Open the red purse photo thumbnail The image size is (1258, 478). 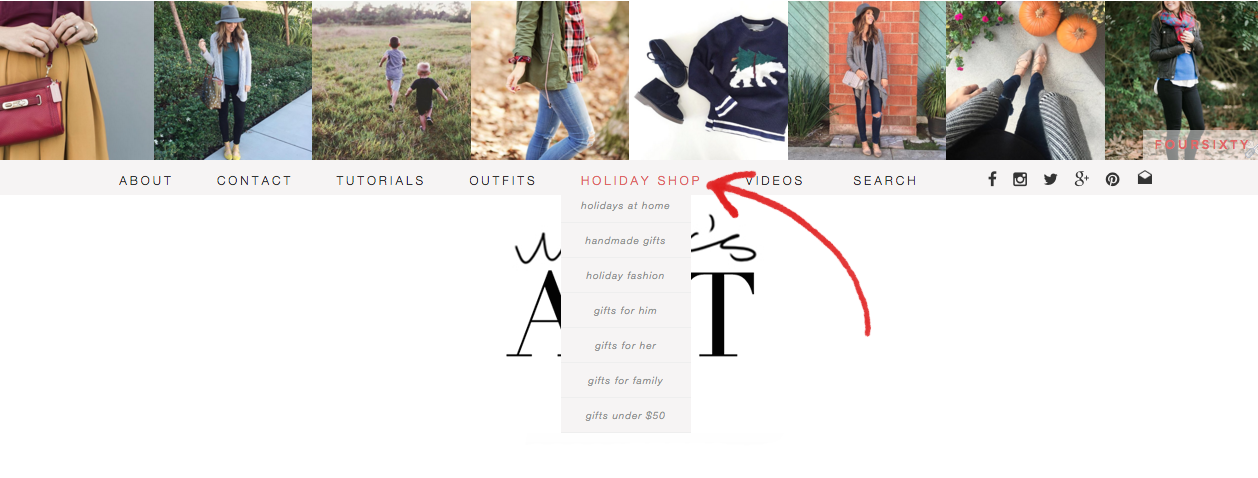76,80
